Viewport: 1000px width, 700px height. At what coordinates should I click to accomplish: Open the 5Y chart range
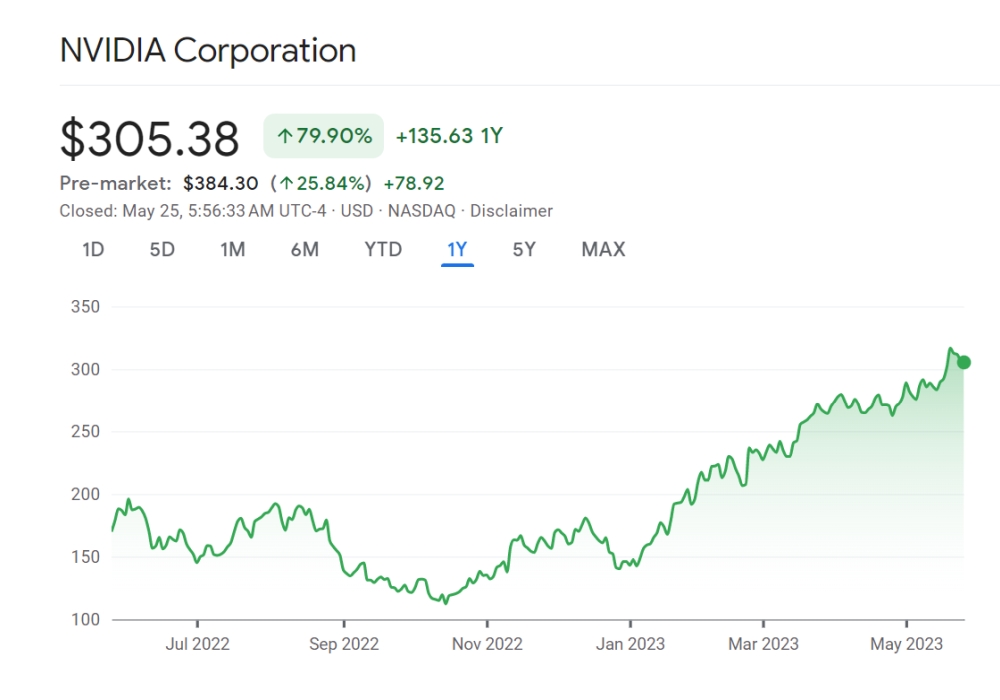pyautogui.click(x=523, y=249)
